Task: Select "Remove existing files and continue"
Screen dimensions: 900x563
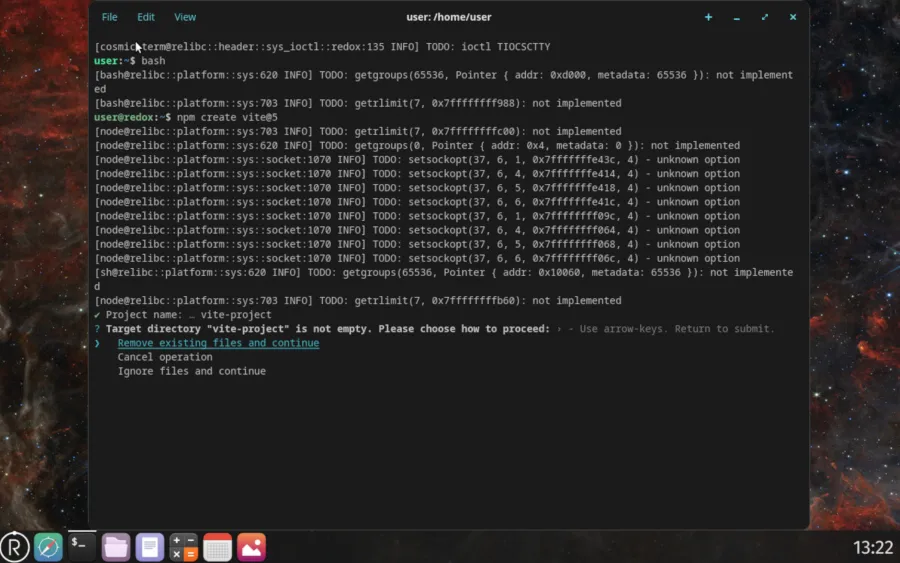Action: (x=218, y=343)
